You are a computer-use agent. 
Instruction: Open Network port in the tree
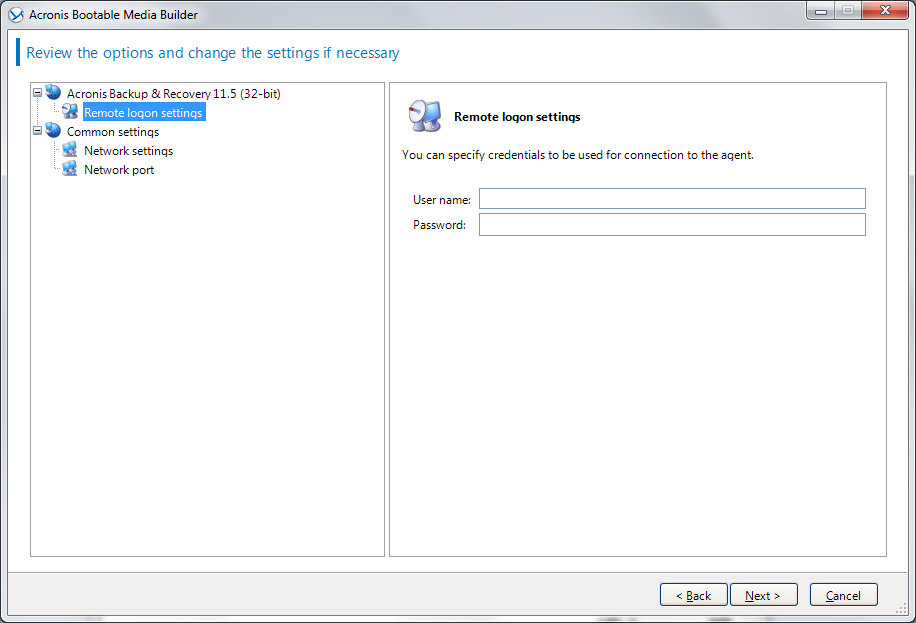click(x=119, y=170)
